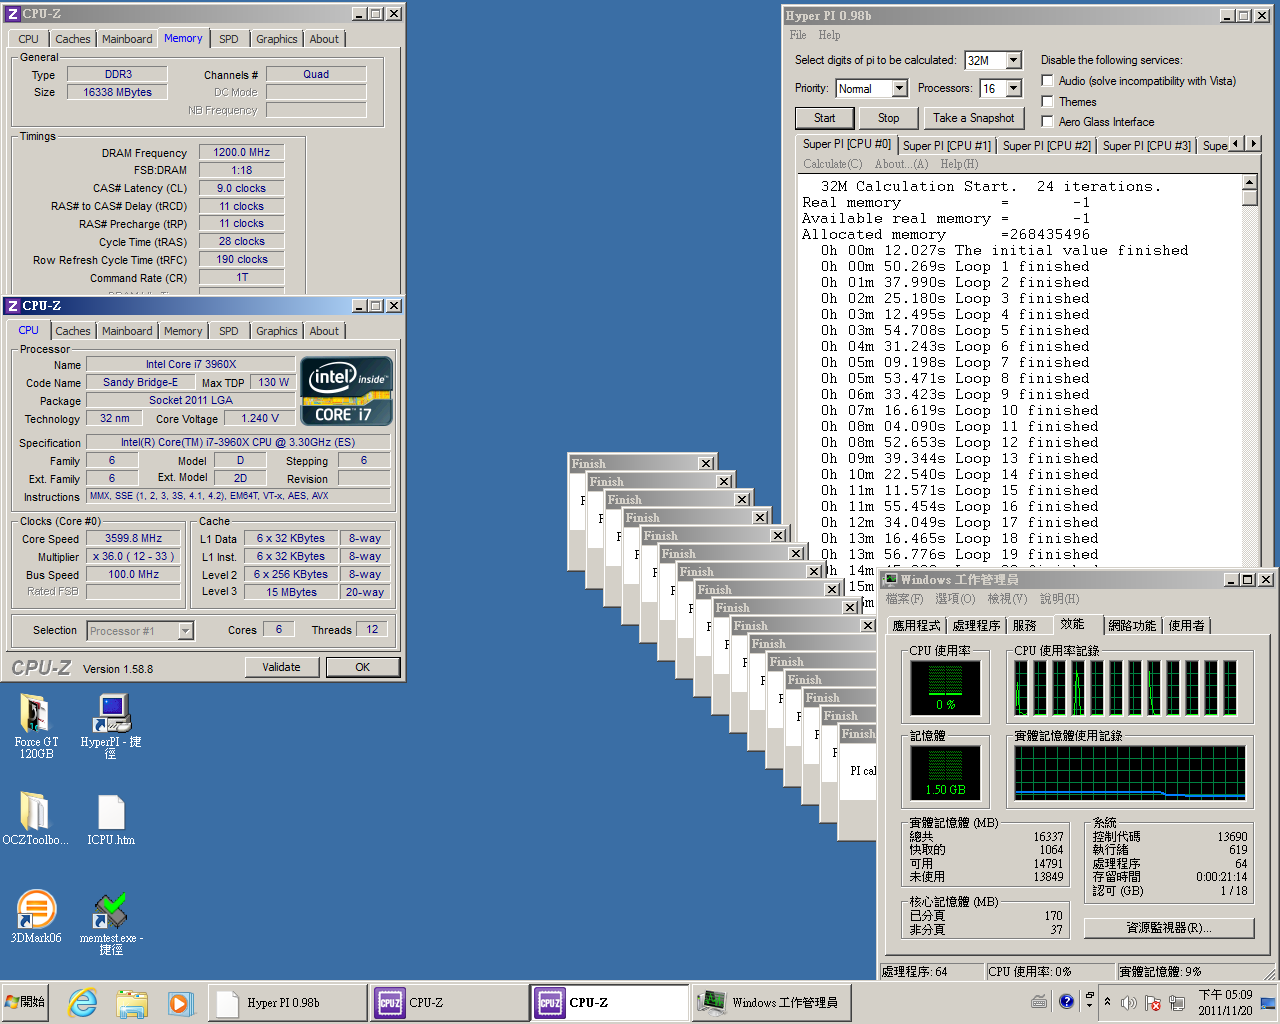
Task: Click the Super PI log scrollbar up arrow
Action: click(x=1249, y=182)
